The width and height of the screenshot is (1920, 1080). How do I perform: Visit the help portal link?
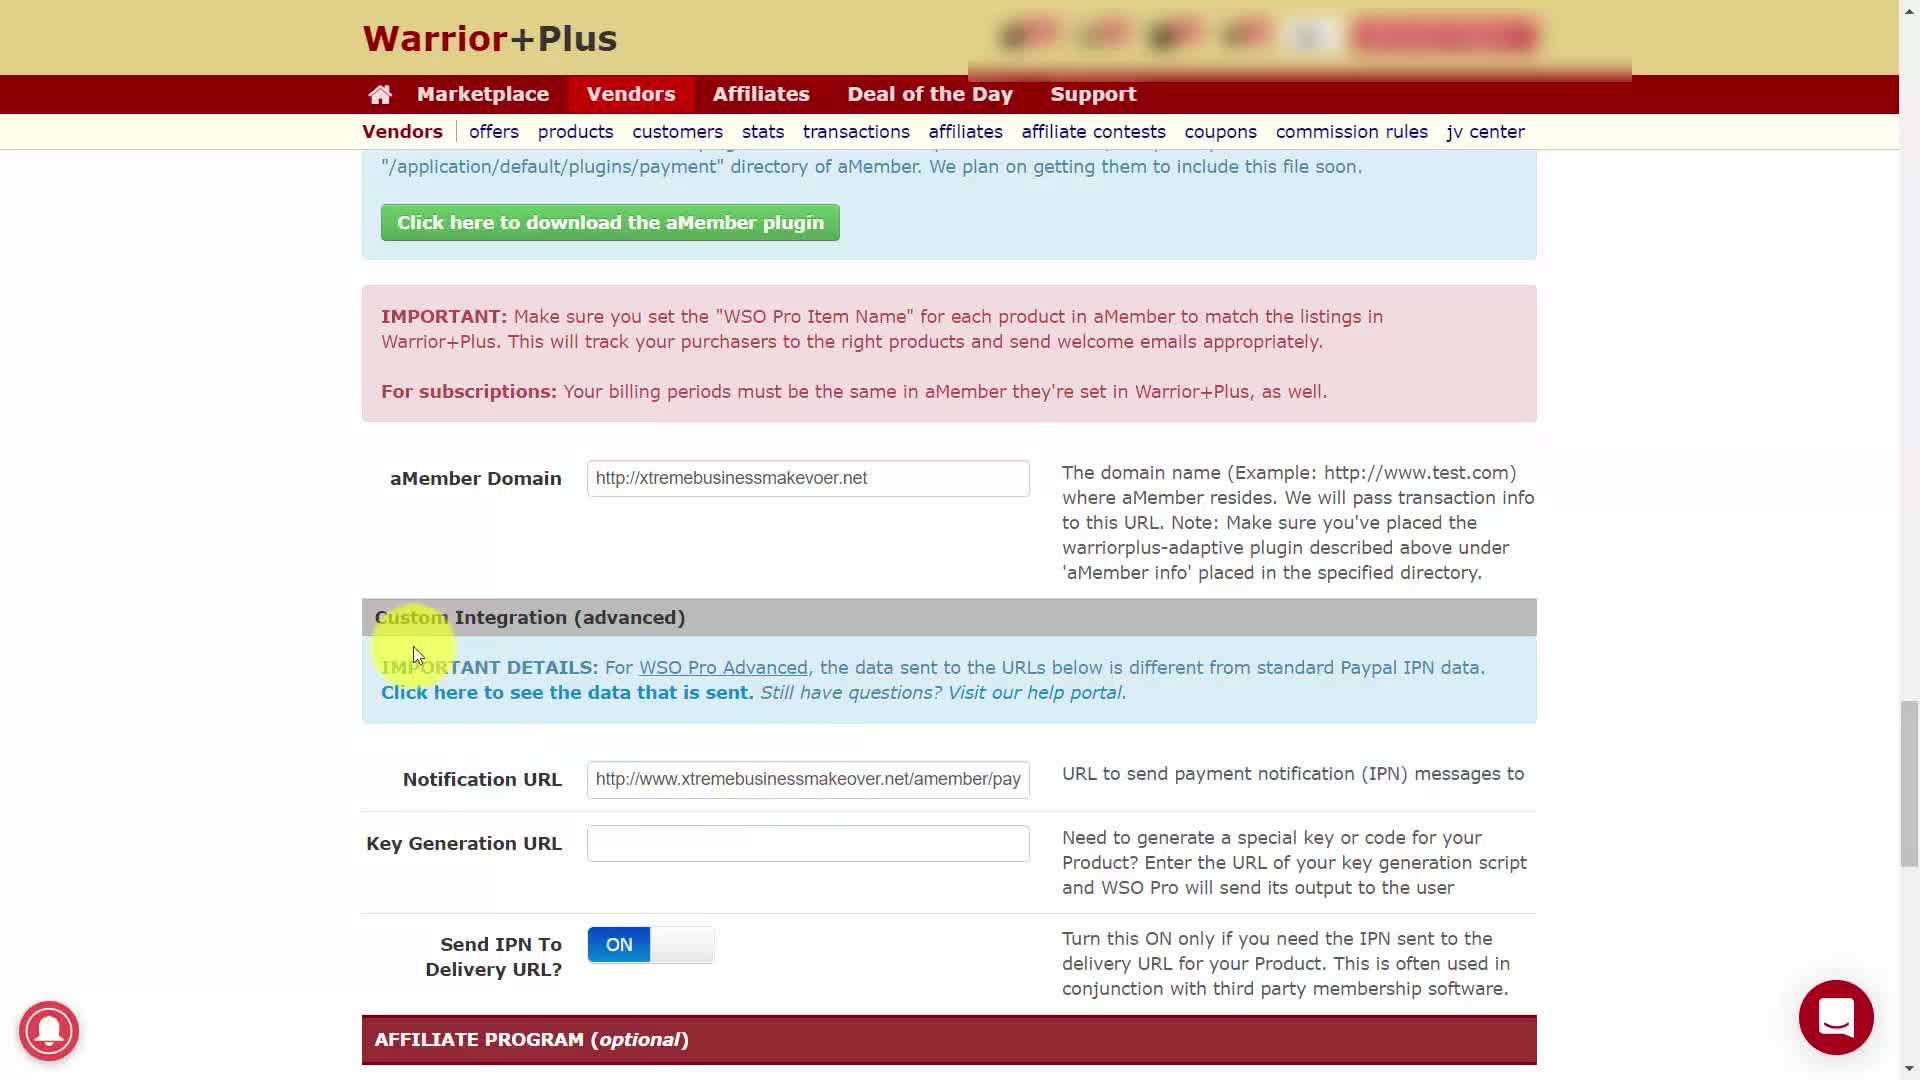1036,693
